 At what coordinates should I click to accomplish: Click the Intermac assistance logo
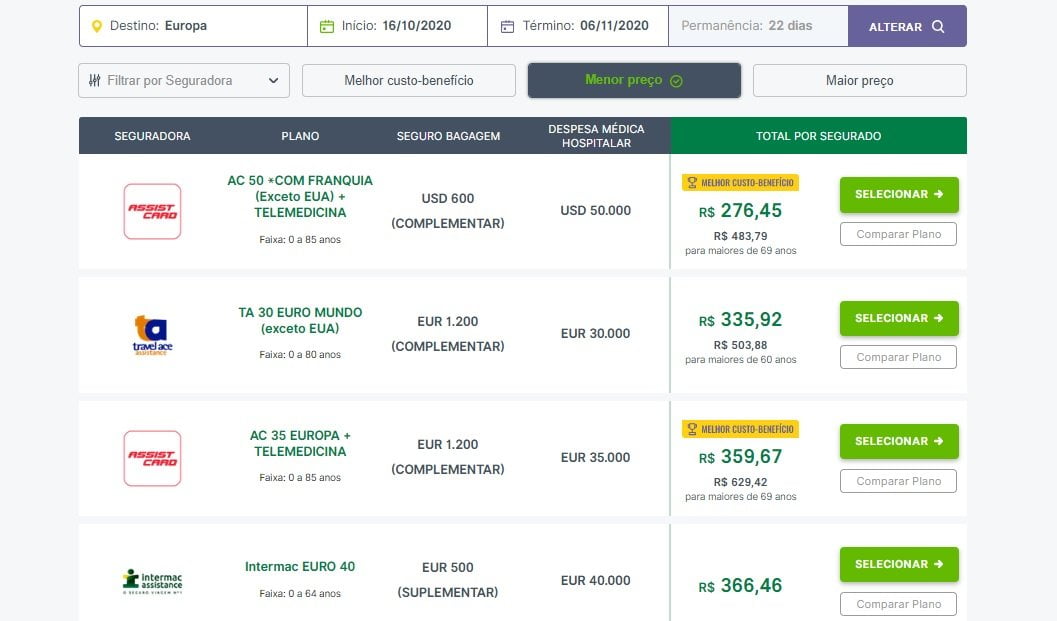[x=152, y=581]
